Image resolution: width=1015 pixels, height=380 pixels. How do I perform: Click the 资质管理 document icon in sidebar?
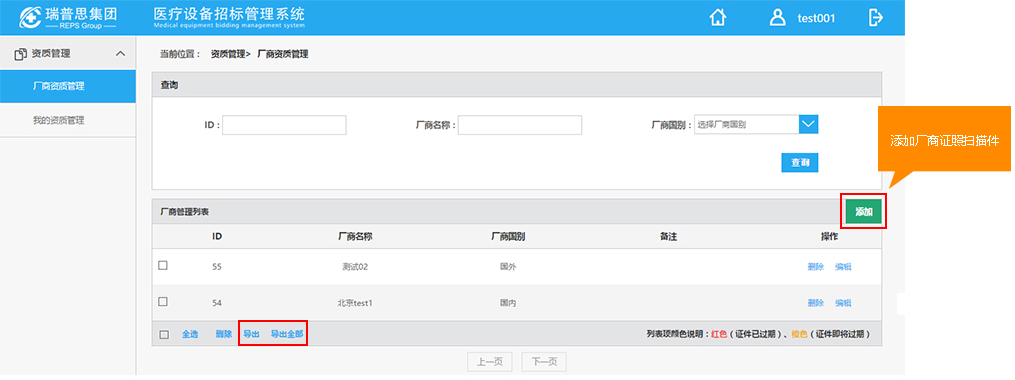coord(20,54)
